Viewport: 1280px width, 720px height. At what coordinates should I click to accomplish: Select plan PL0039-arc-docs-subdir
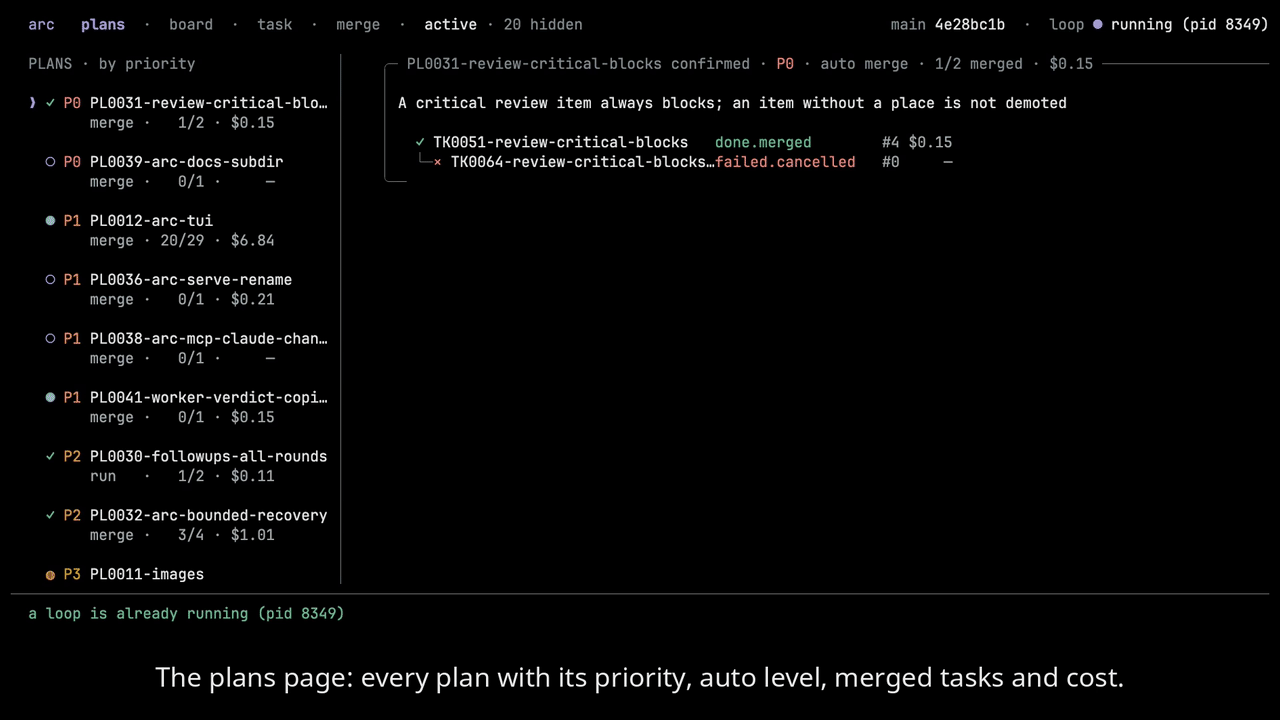186,162
